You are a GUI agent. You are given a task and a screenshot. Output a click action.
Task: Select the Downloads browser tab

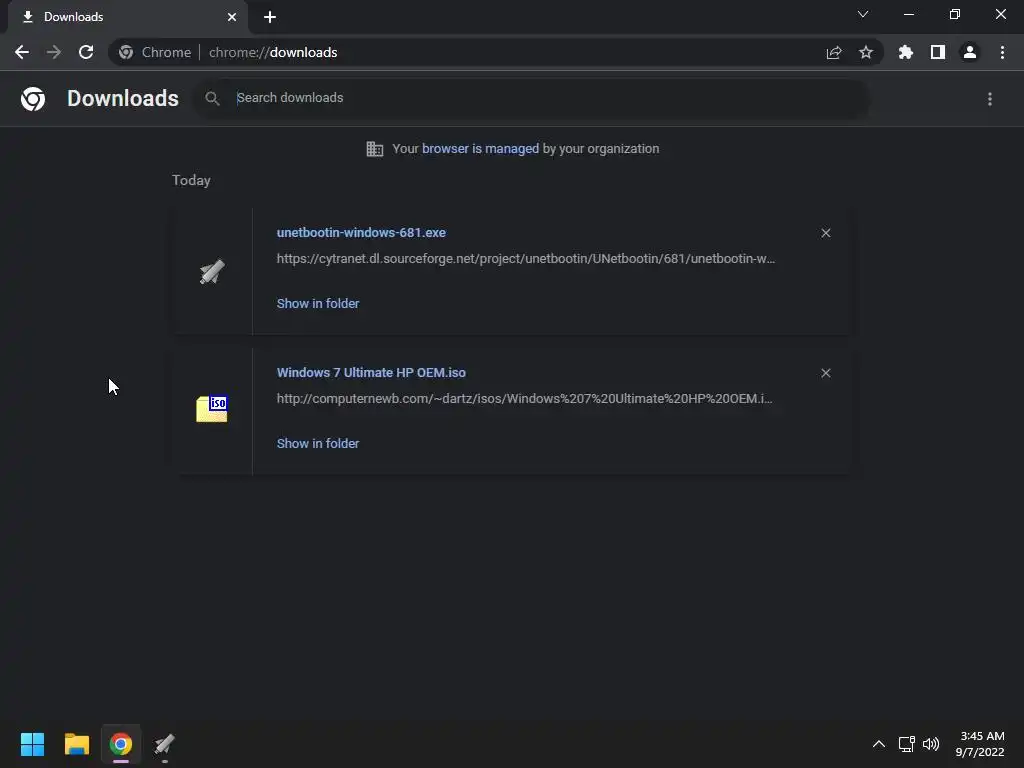click(x=127, y=17)
